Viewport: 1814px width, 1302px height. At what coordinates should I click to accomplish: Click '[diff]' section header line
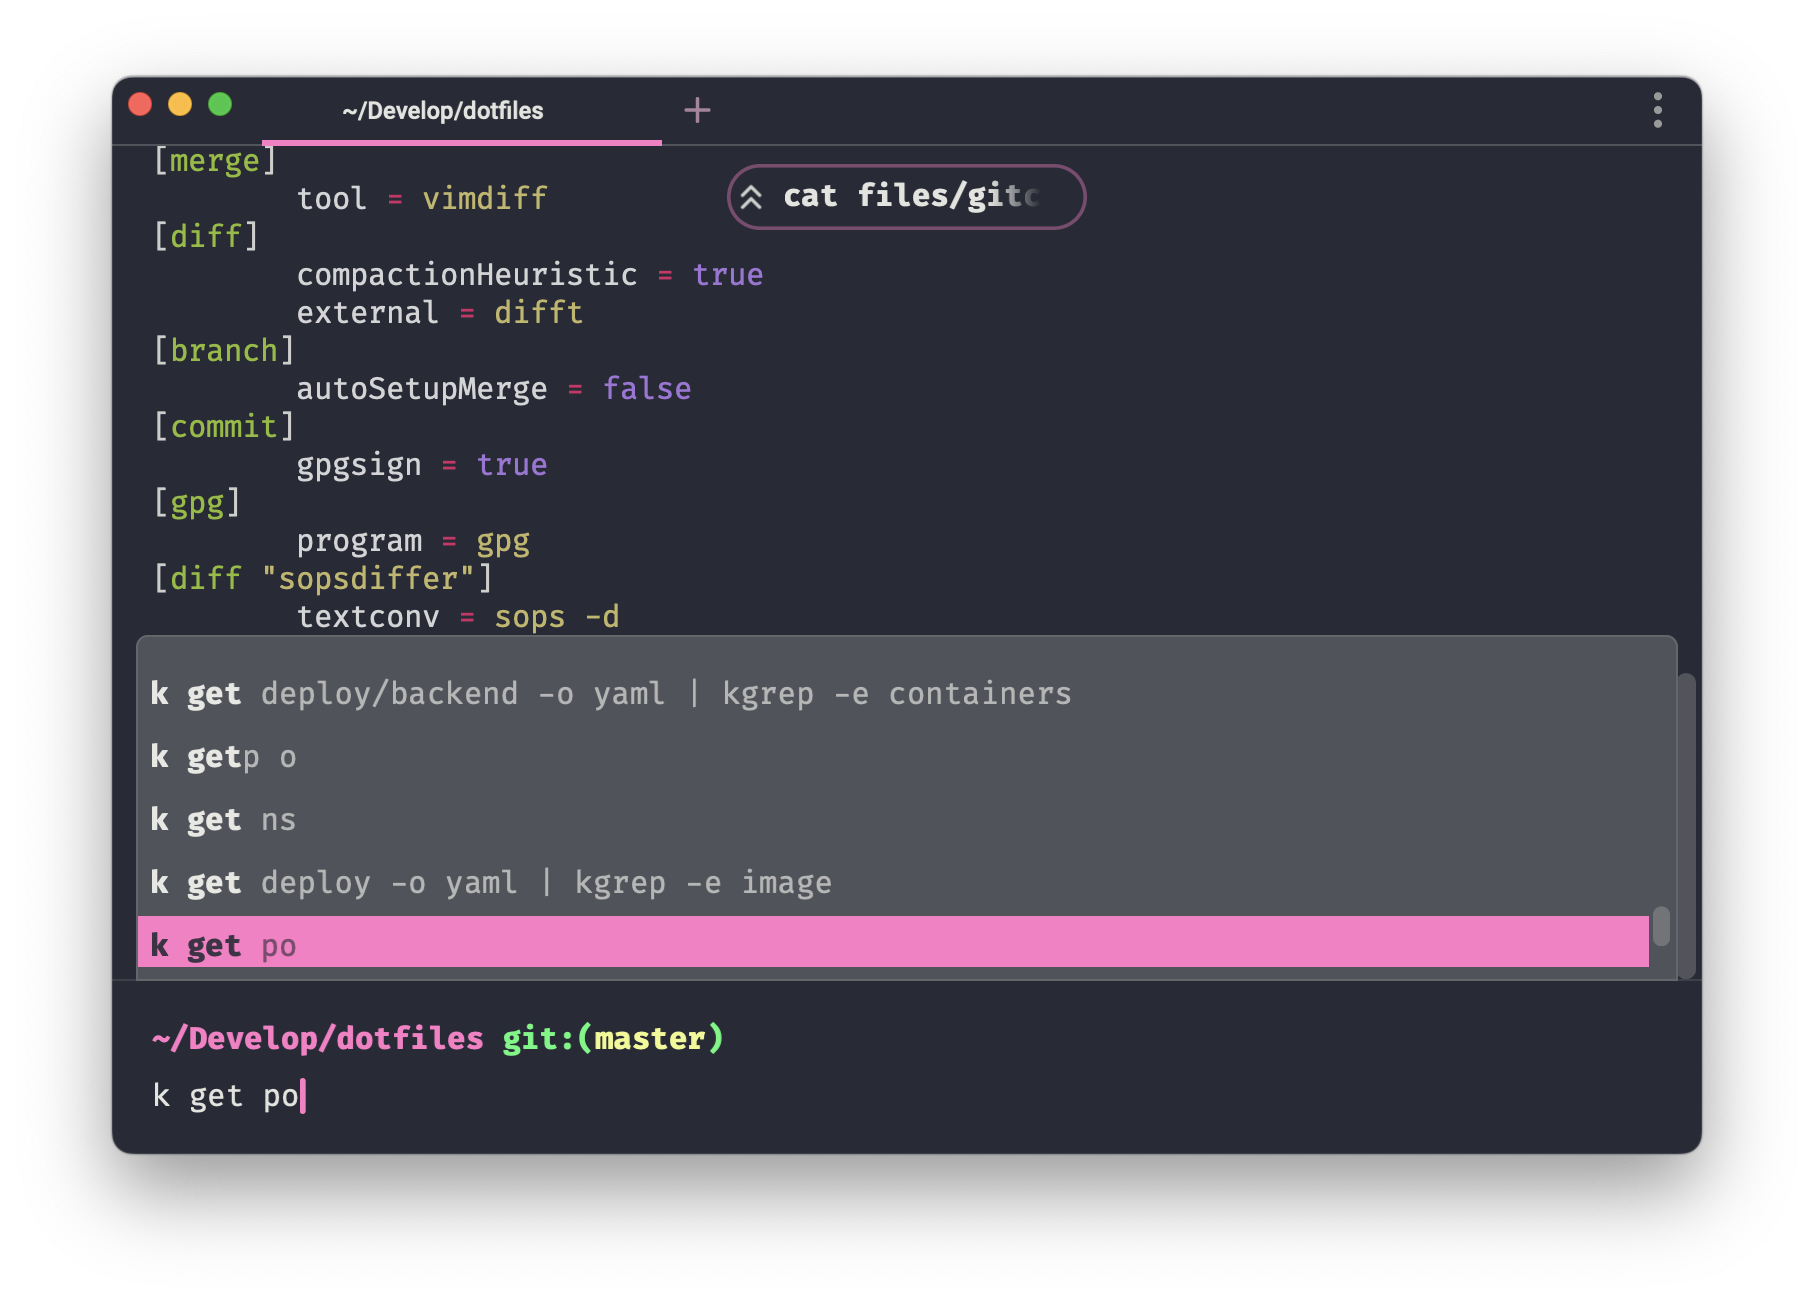(x=206, y=237)
